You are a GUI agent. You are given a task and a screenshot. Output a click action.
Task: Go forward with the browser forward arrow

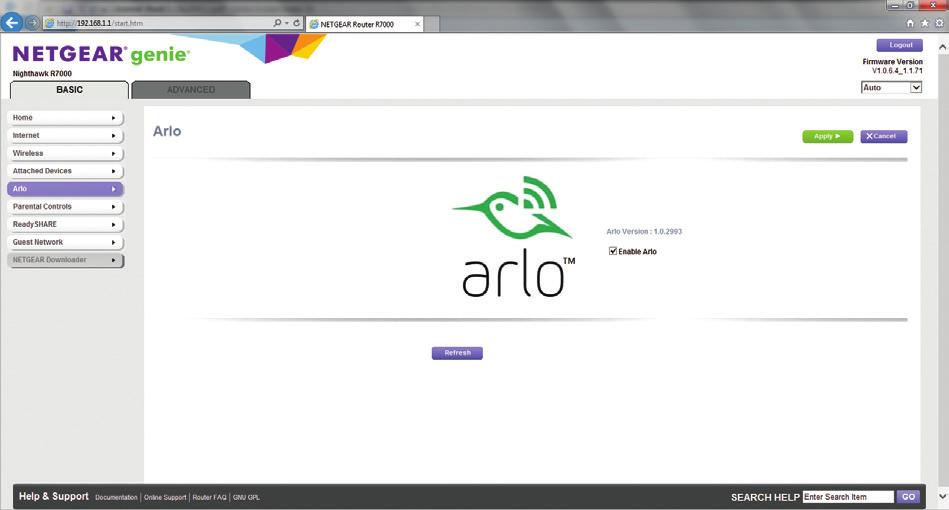pyautogui.click(x=32, y=23)
